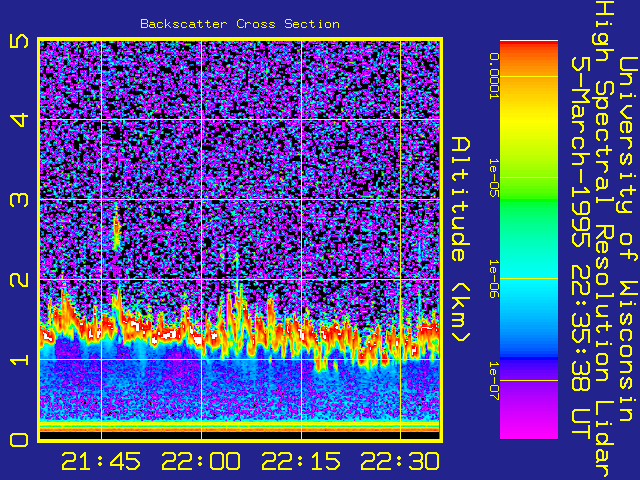
Task: Click the 'Backscatter Cross Section' title
Action: [240, 24]
